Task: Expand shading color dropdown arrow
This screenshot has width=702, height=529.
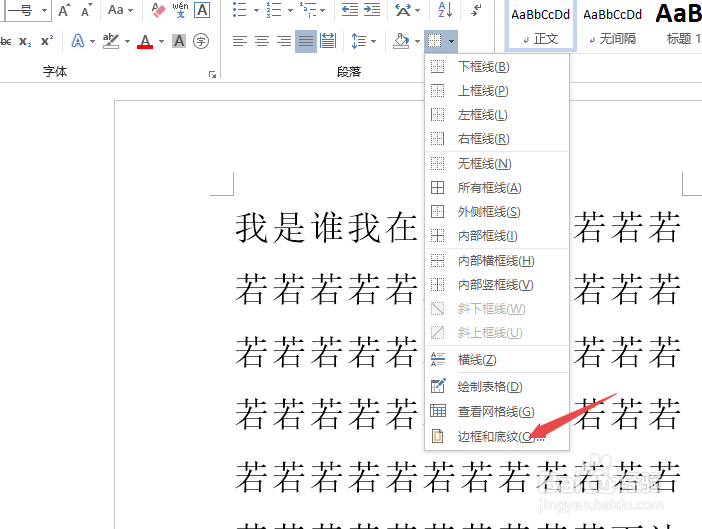Action: click(417, 42)
